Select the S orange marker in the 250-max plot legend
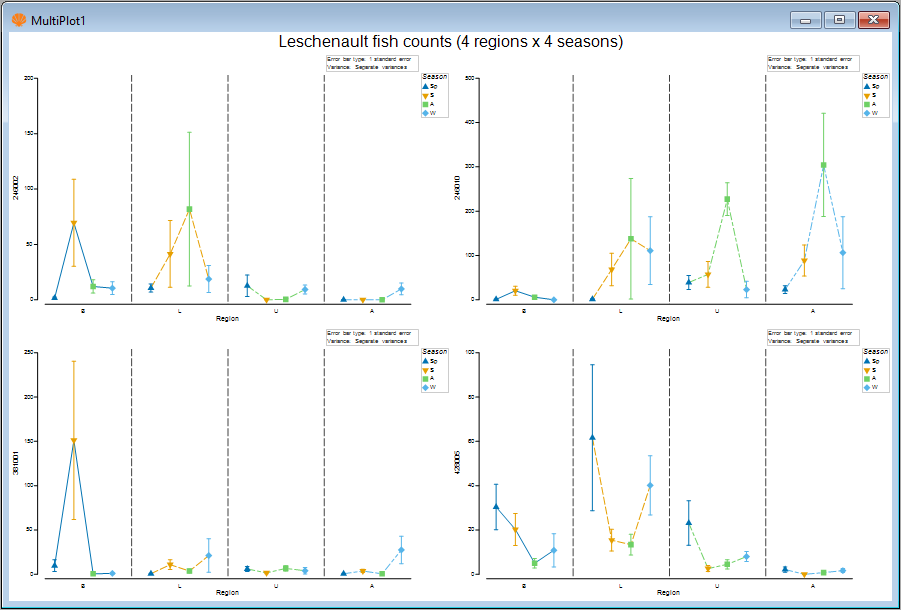Screen dimensions: 901x610 pyautogui.click(x=426, y=370)
